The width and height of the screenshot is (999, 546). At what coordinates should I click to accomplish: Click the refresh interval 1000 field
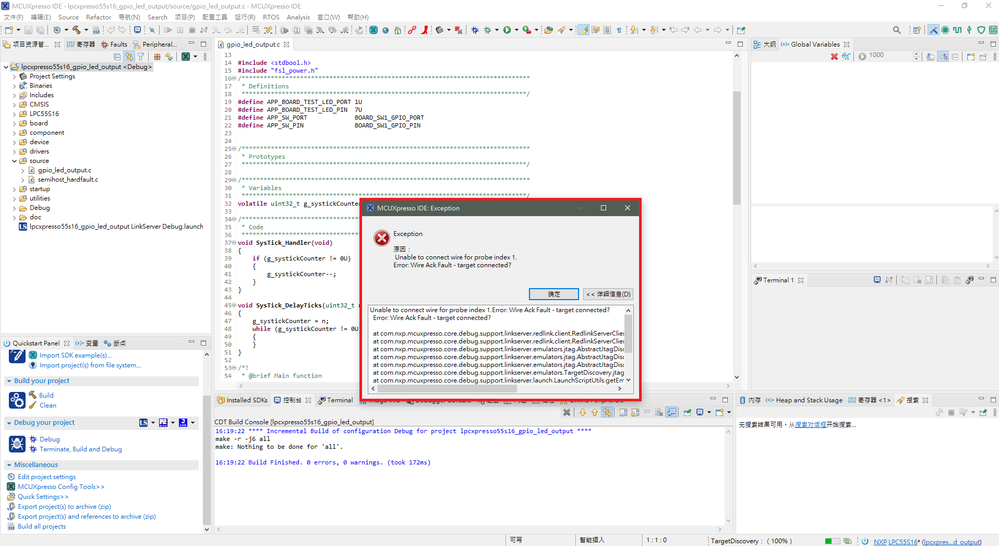890,56
